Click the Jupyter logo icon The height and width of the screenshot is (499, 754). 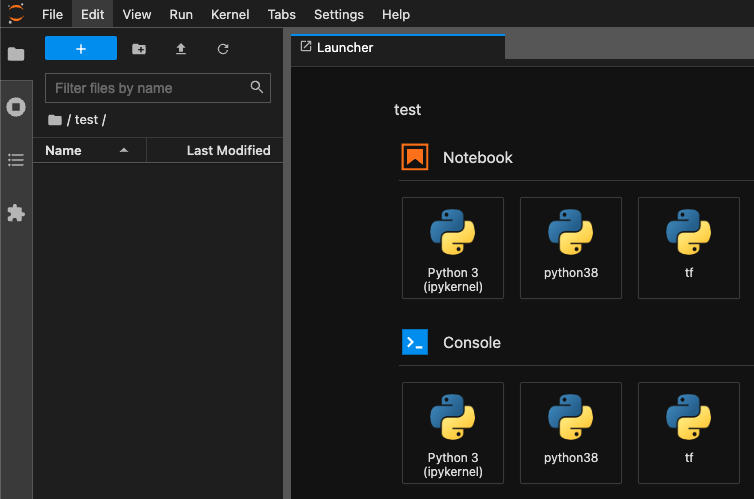(16, 13)
